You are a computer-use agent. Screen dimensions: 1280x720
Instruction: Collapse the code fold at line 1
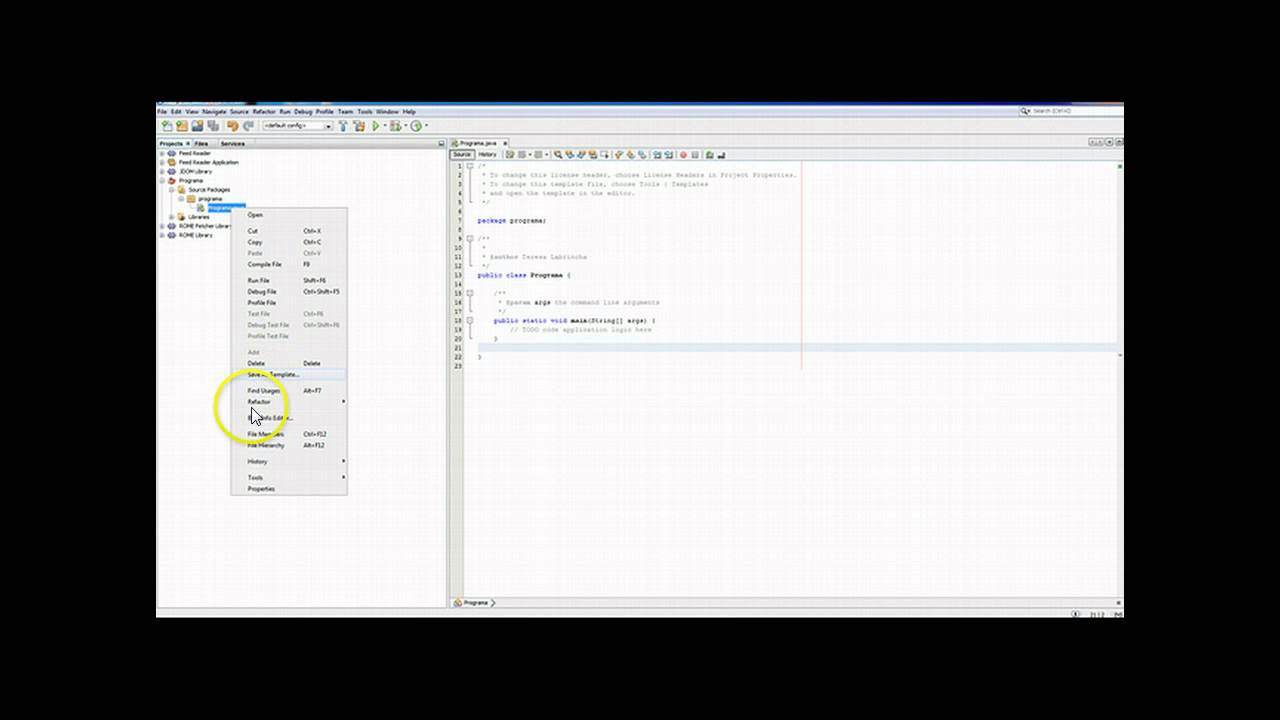[470, 166]
